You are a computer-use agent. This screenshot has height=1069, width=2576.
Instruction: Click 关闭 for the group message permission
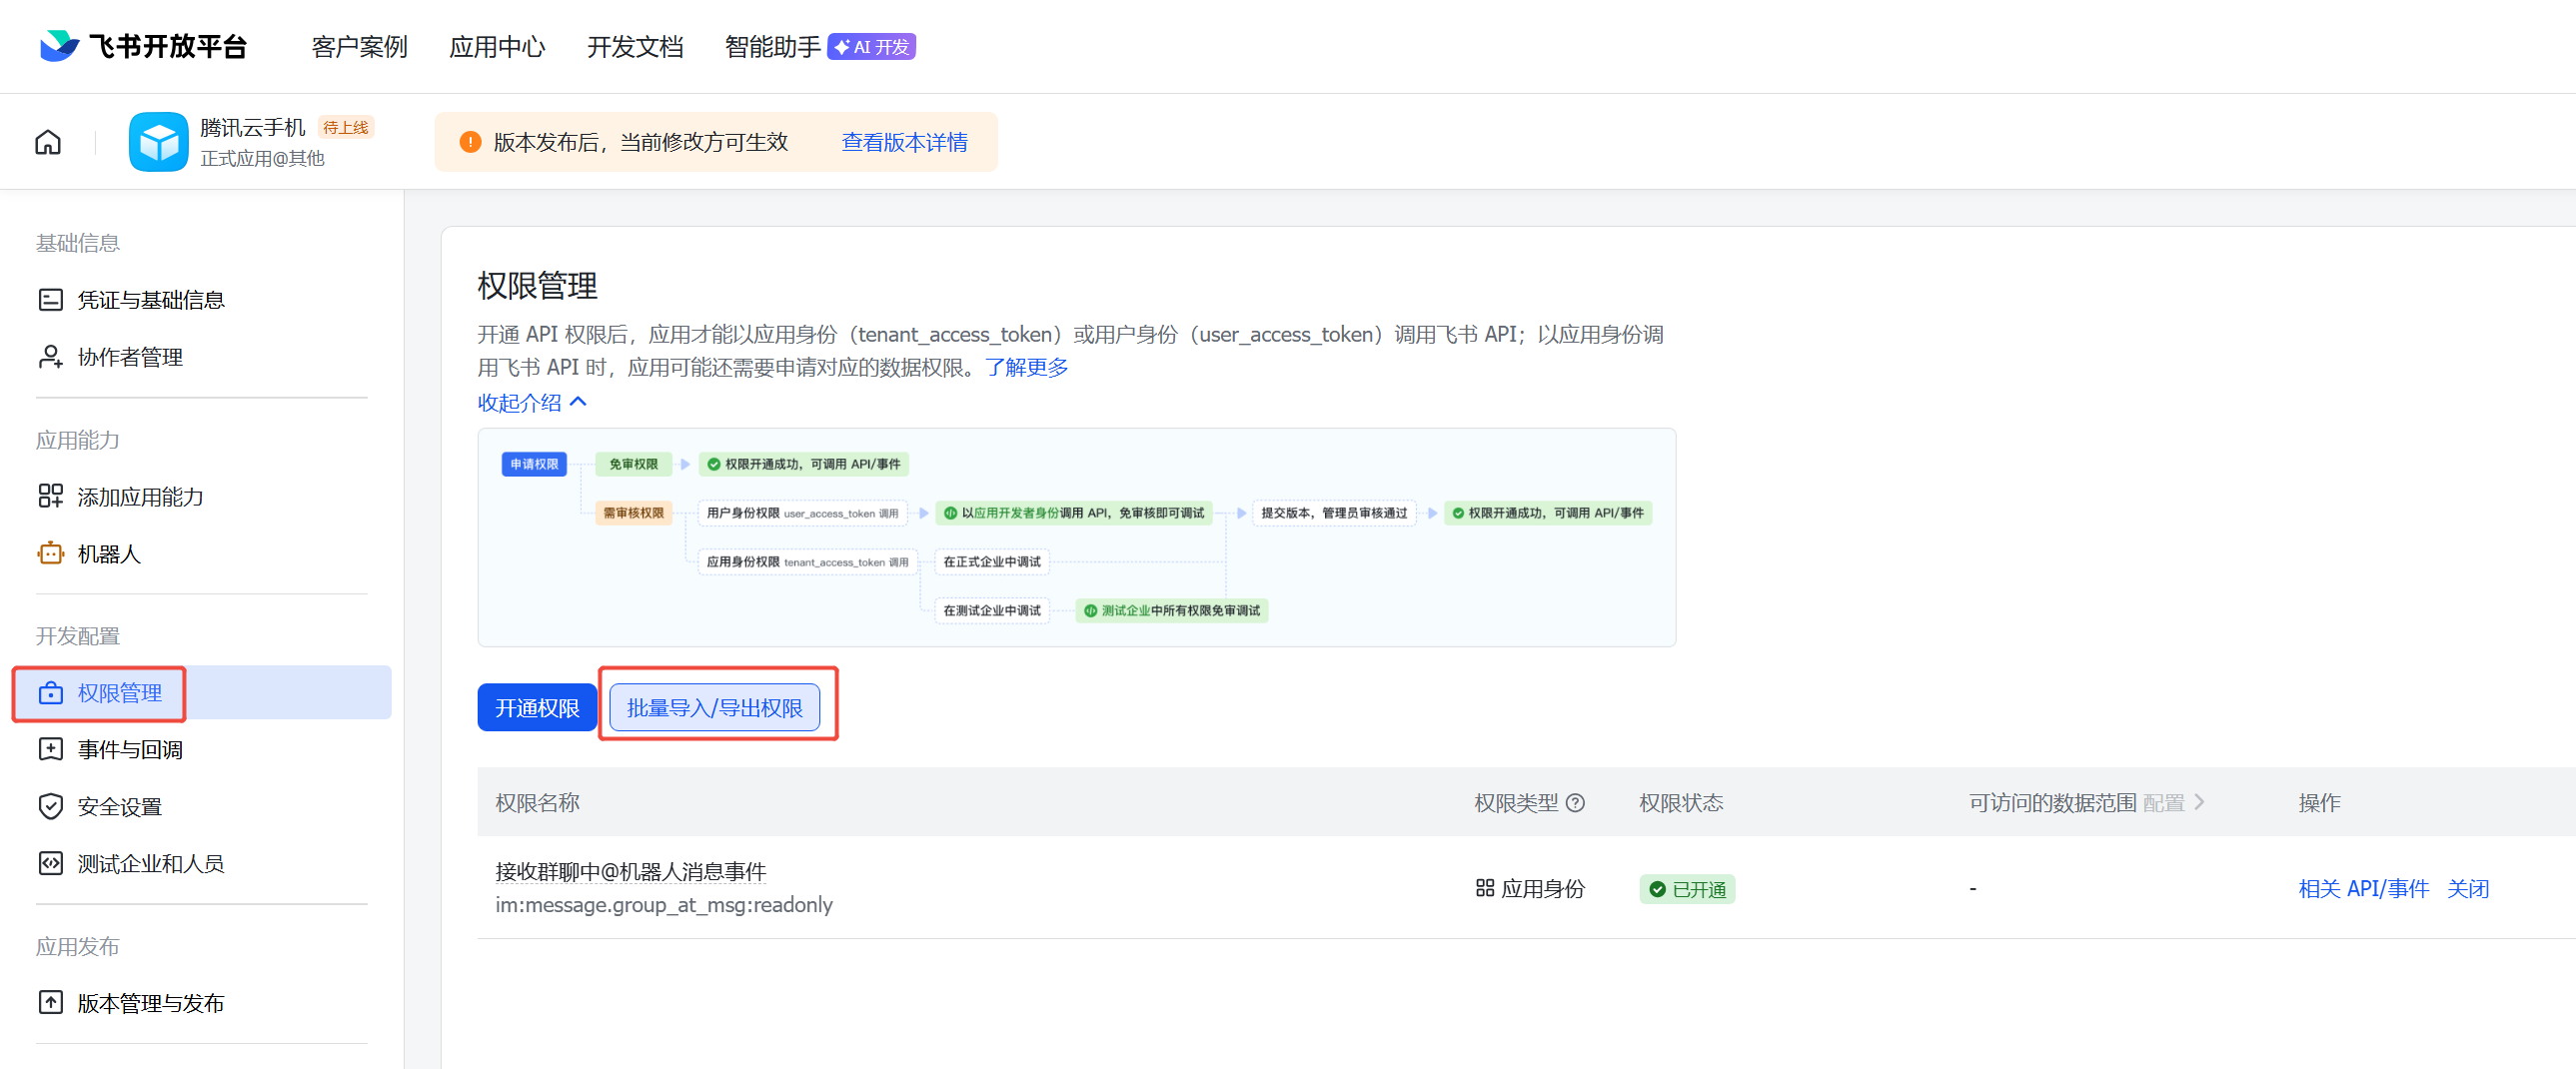2467,888
